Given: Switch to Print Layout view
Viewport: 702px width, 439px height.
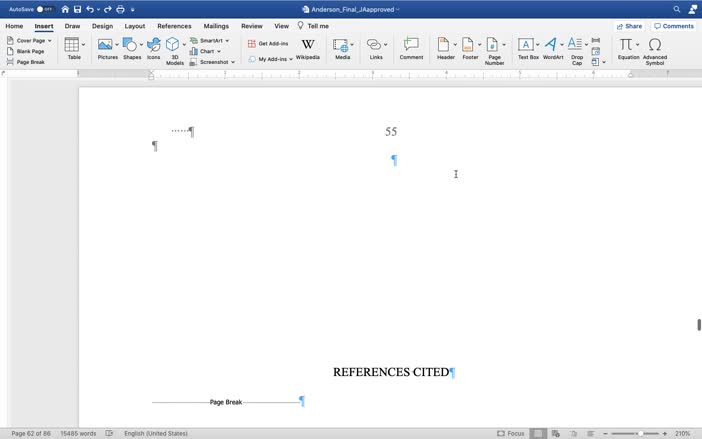Looking at the screenshot, I should (538, 434).
